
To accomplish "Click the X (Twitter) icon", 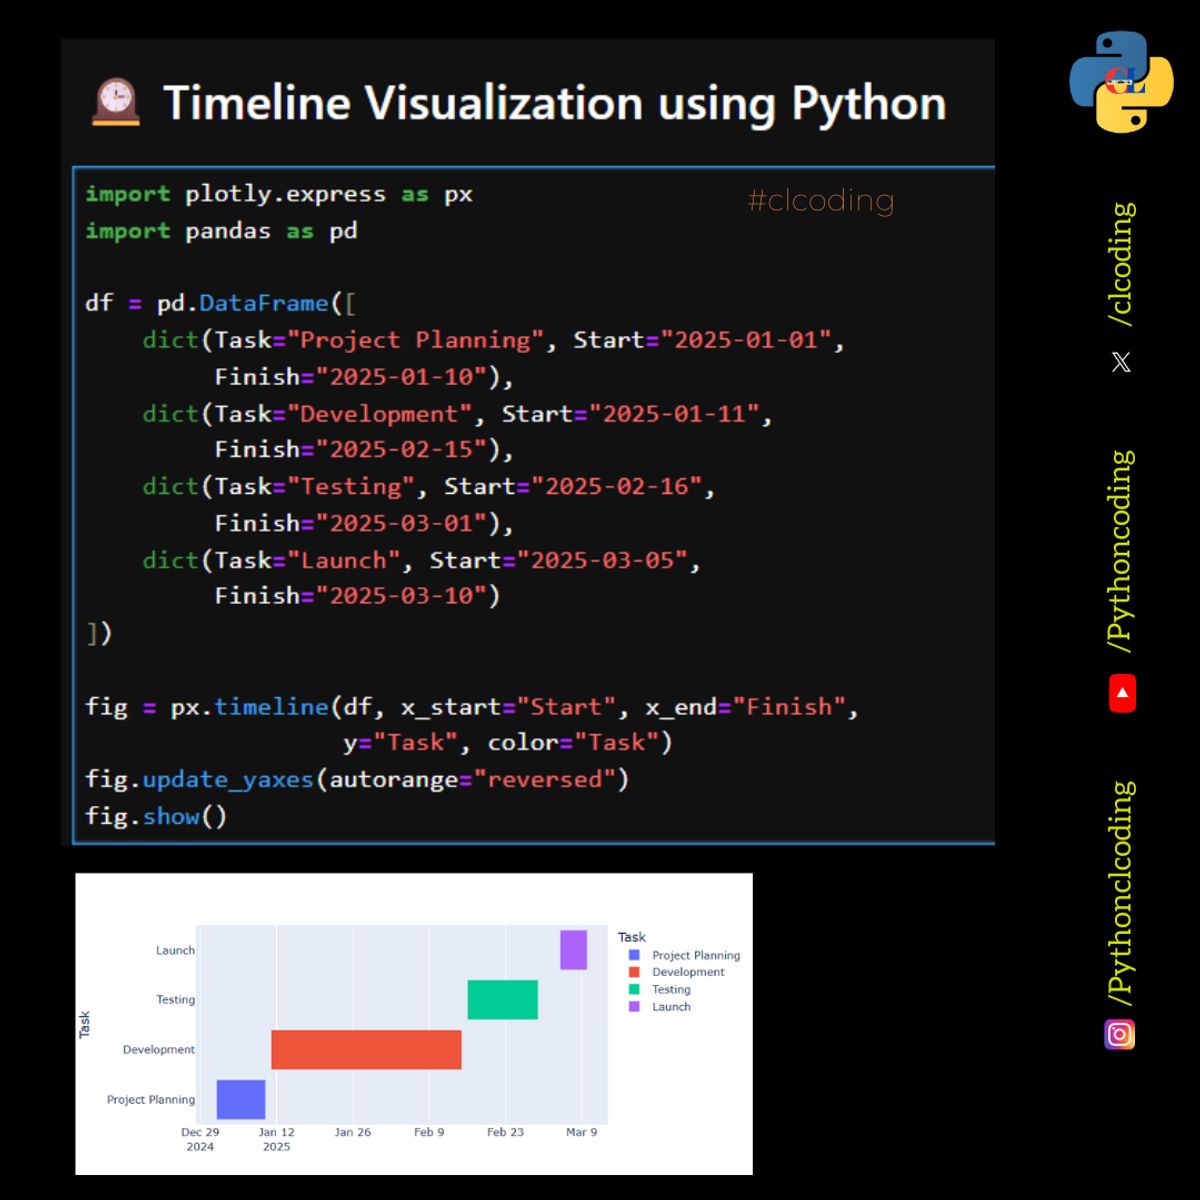I will tap(1121, 362).
